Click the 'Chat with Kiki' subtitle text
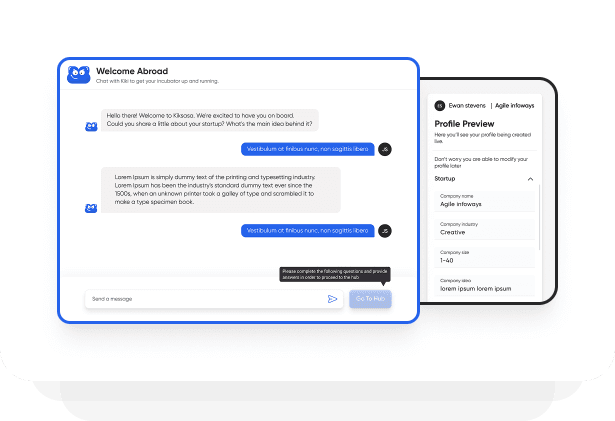The image size is (615, 421). click(x=157, y=81)
